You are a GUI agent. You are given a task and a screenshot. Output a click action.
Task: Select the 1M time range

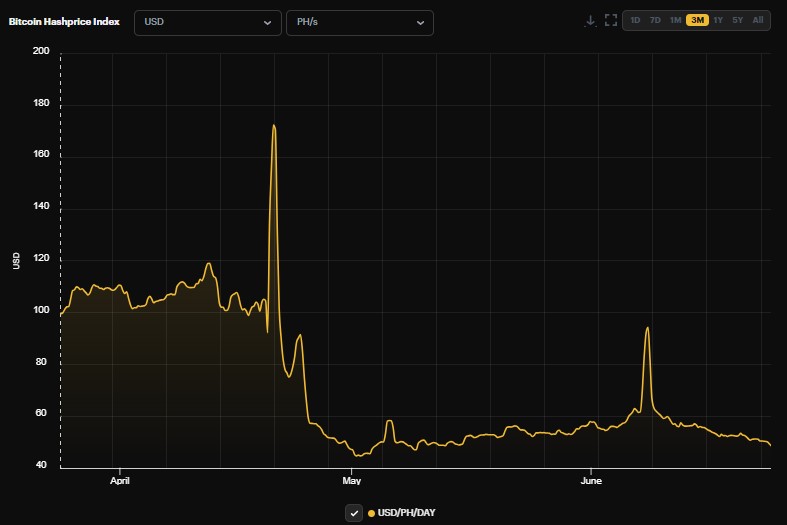[676, 21]
